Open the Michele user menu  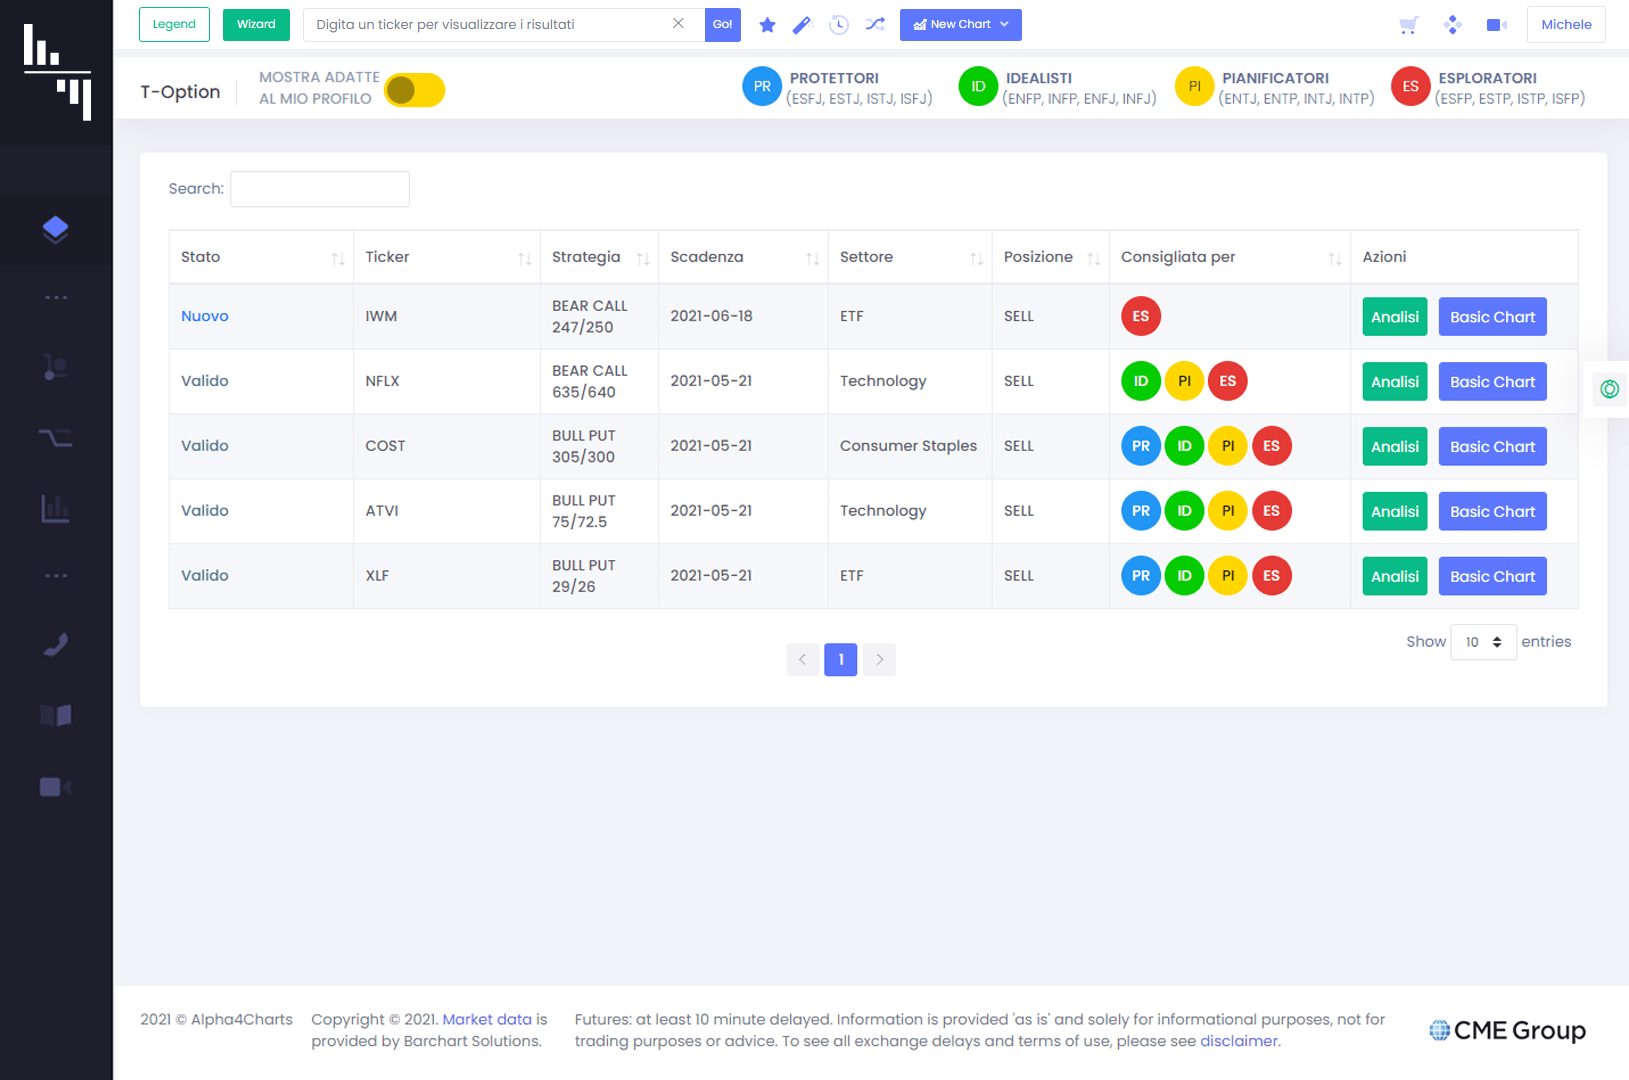[1565, 25]
